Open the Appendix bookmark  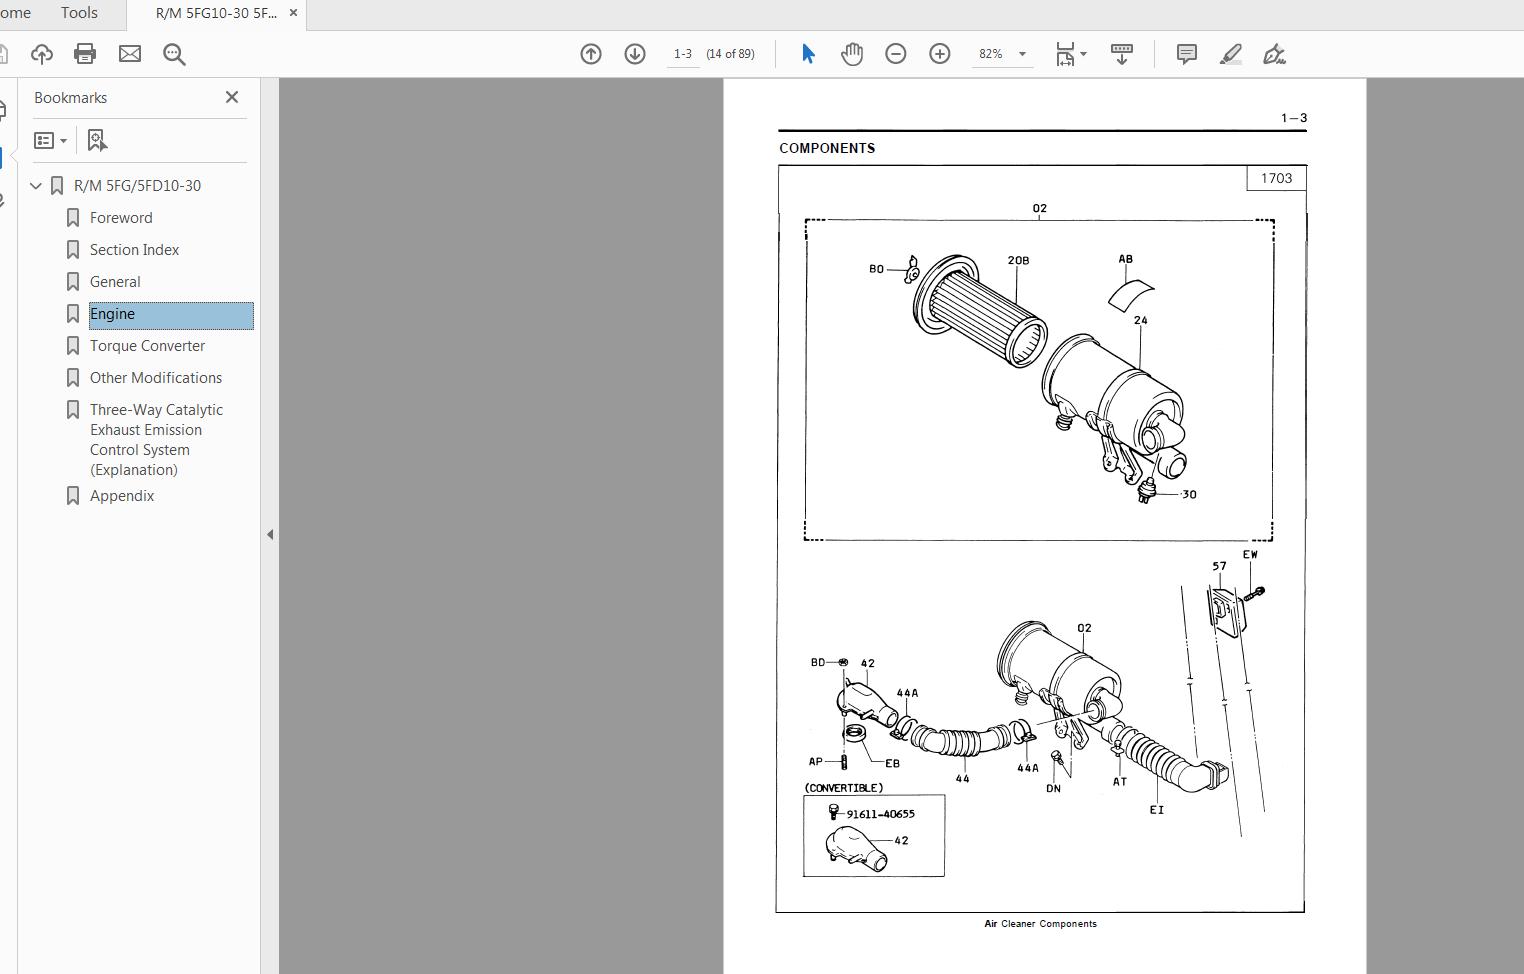click(x=122, y=496)
